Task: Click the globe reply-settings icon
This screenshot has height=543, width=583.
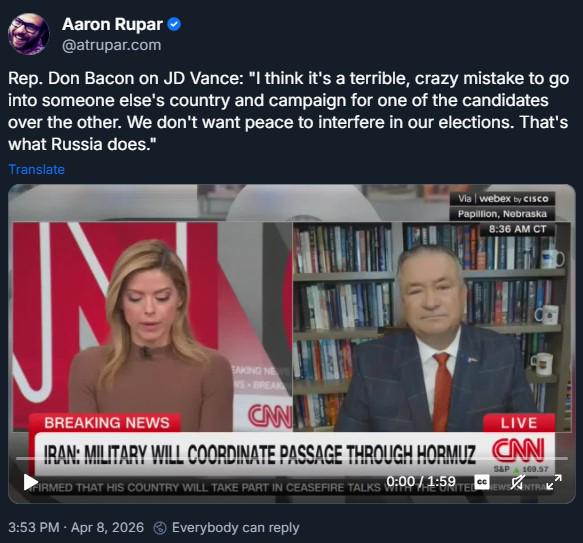Action: [x=160, y=528]
